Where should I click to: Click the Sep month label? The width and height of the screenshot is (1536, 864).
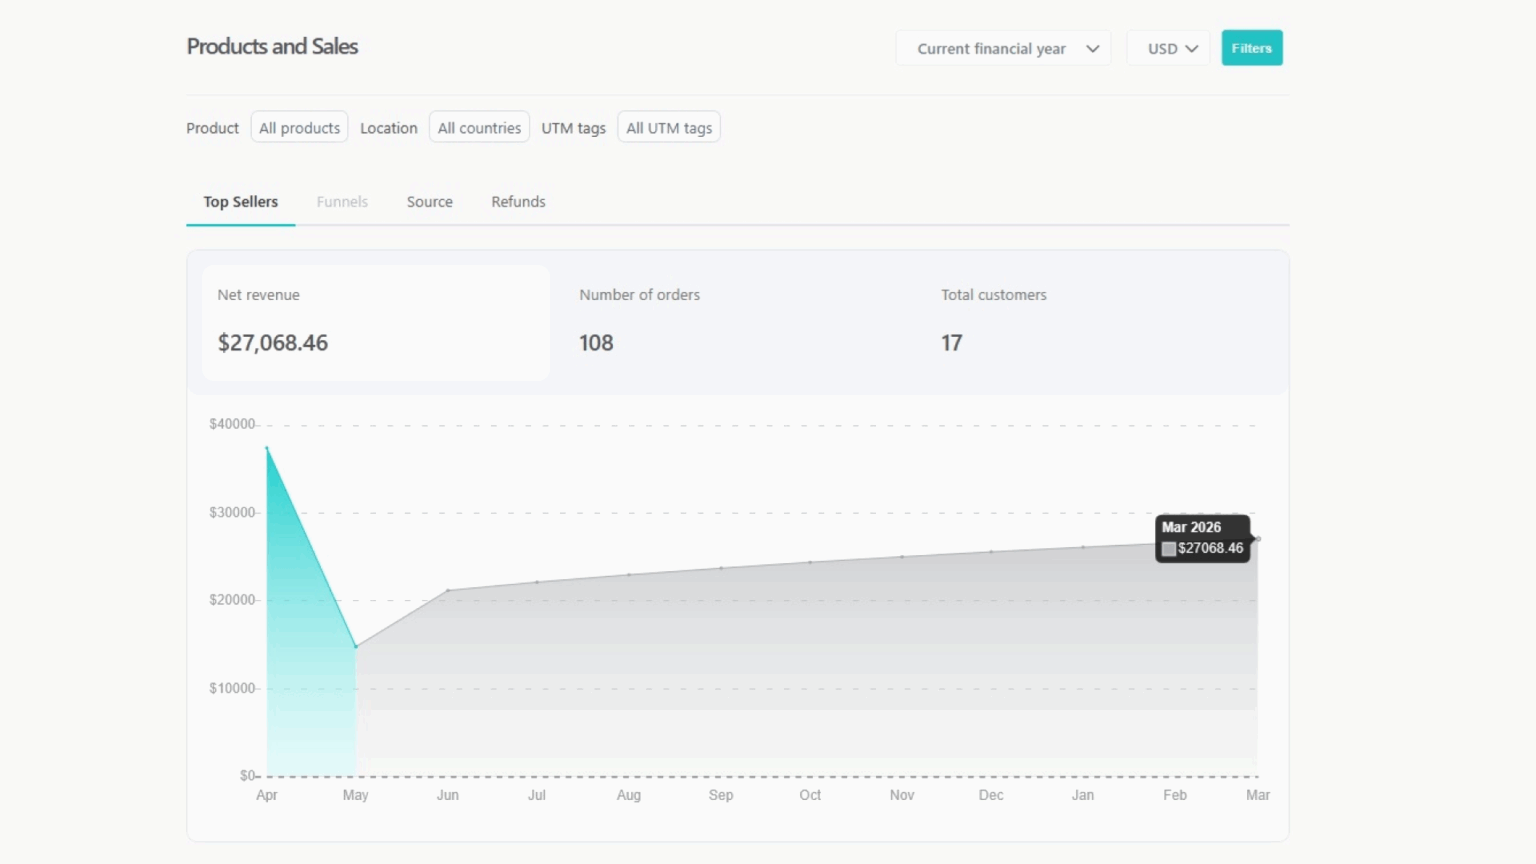pyautogui.click(x=721, y=795)
